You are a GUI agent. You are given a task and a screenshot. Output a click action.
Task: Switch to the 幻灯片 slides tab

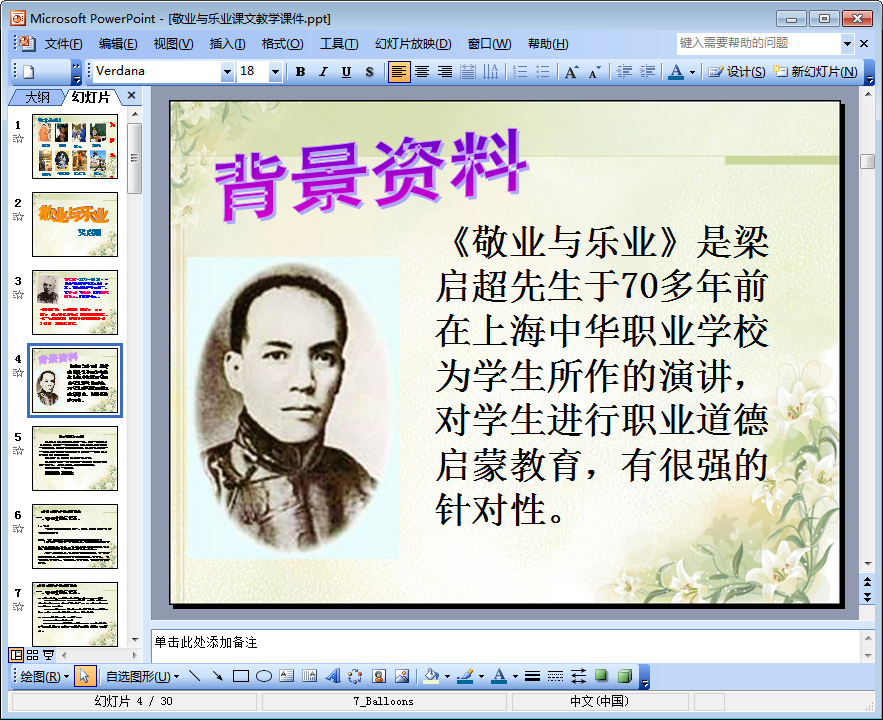coord(91,97)
